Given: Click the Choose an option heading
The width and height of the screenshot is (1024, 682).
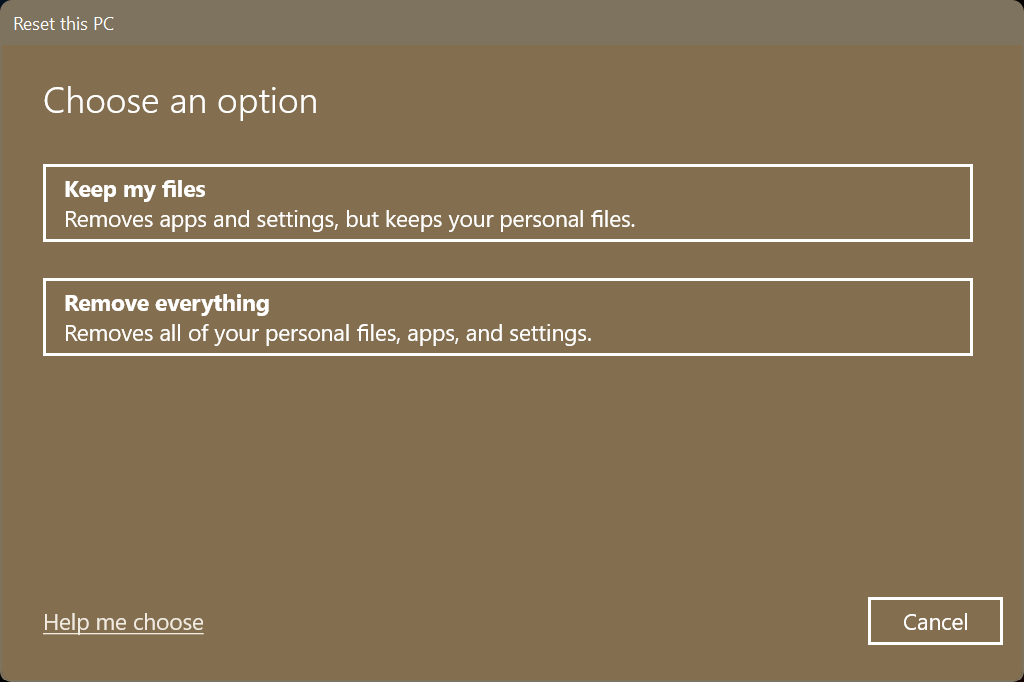Looking at the screenshot, I should pyautogui.click(x=179, y=100).
